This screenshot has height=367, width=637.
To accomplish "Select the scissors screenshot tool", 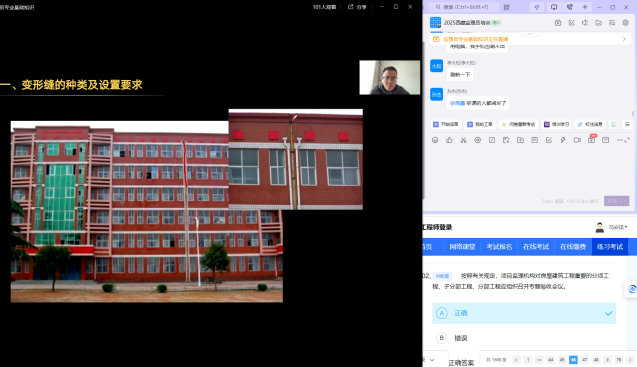I will 464,140.
